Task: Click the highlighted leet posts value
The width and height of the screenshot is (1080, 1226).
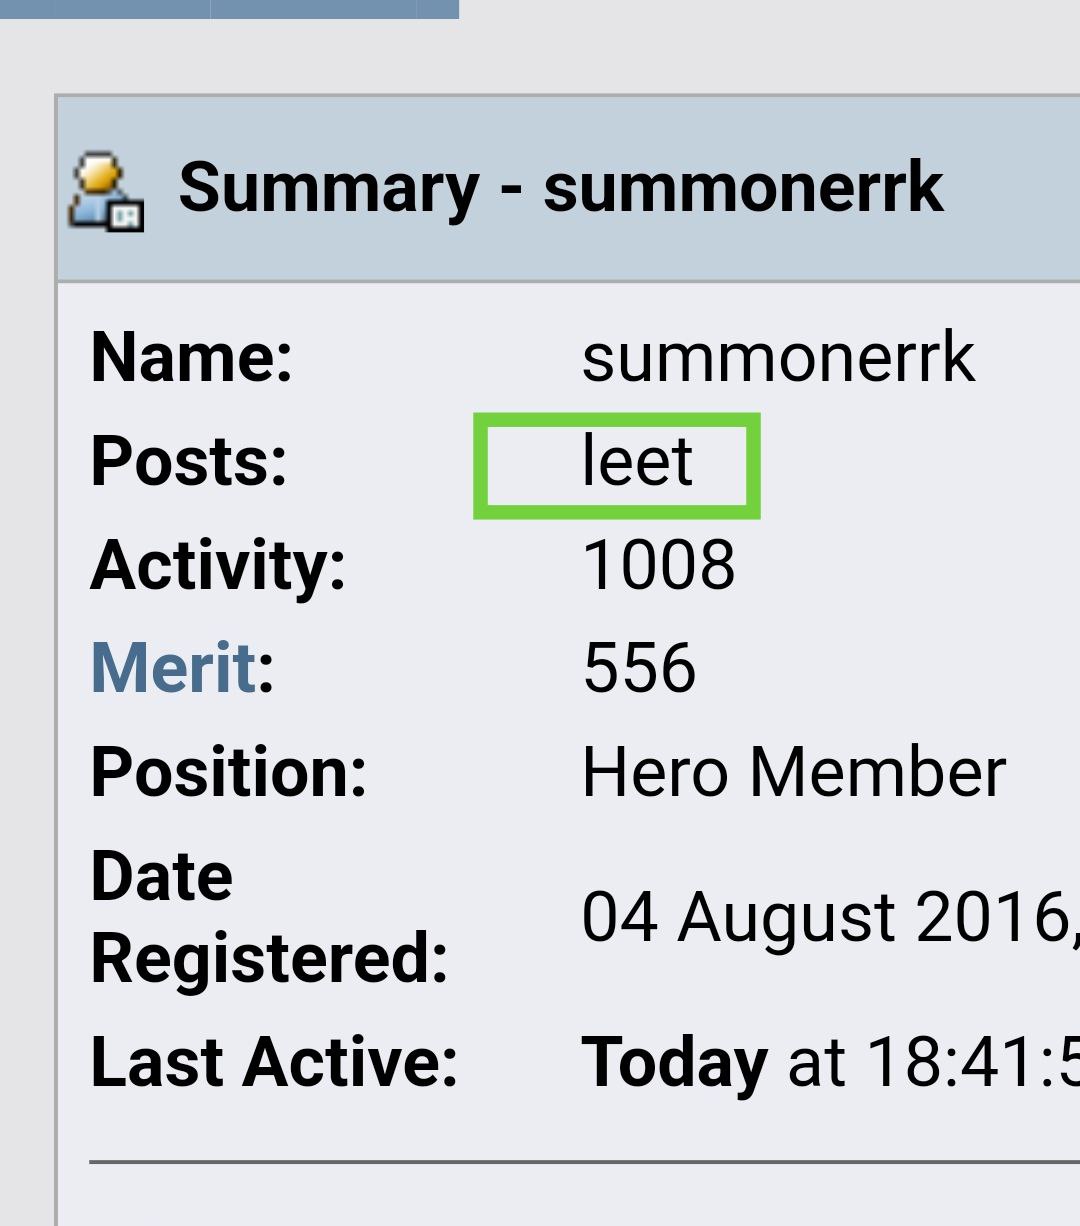Action: pos(637,463)
